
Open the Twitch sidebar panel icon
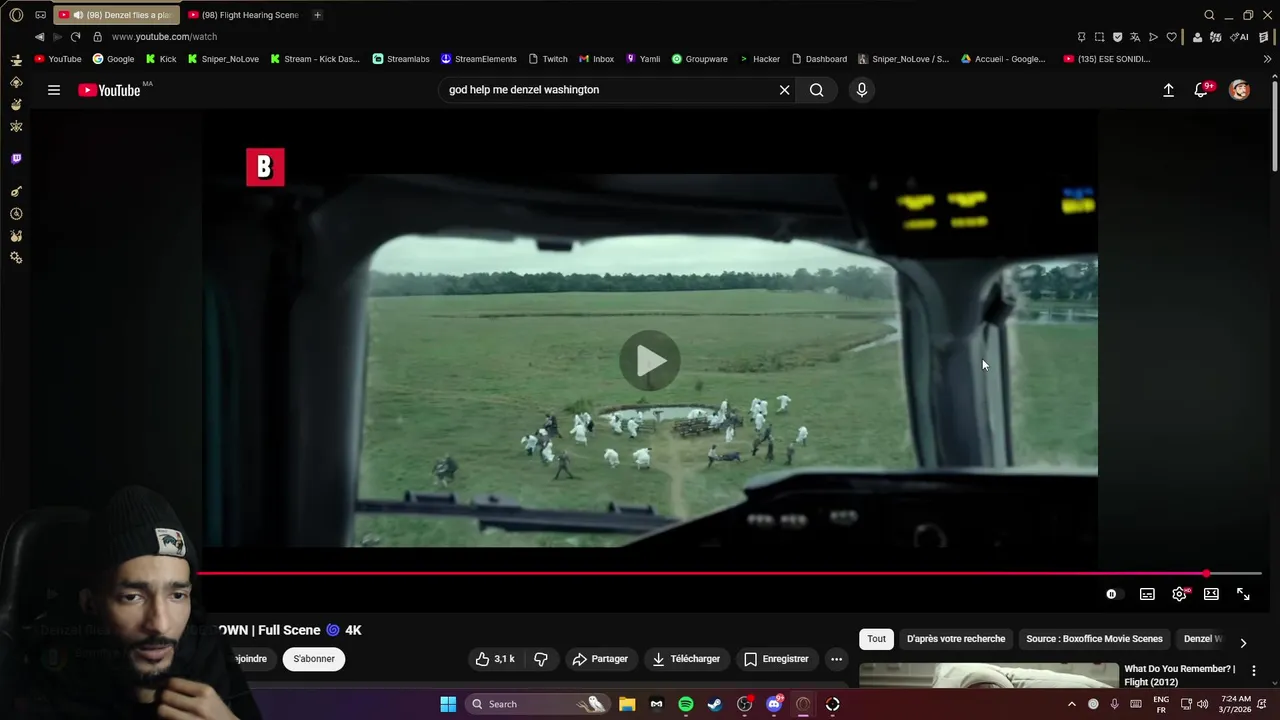[x=16, y=159]
